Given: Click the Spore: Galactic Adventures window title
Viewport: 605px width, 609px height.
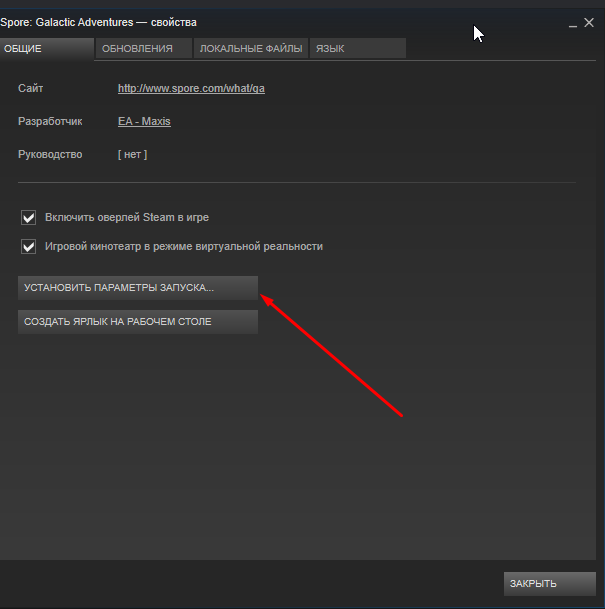Looking at the screenshot, I should pos(98,23).
